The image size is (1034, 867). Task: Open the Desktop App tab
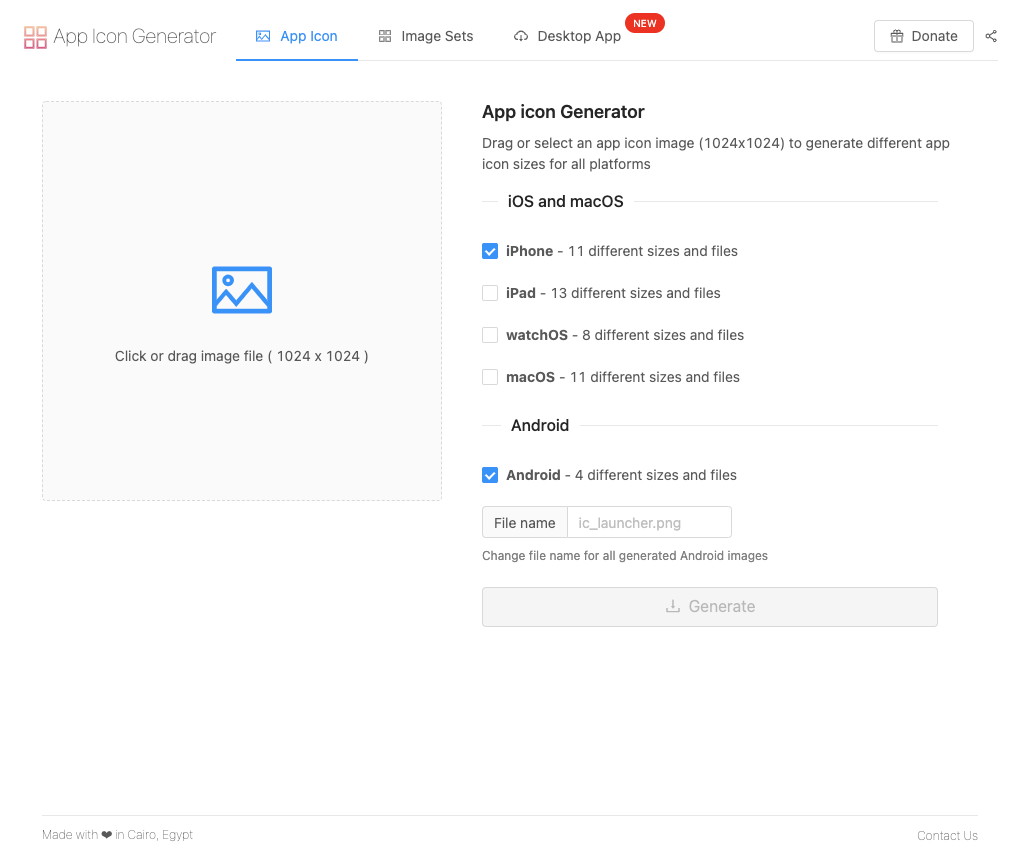tap(567, 36)
